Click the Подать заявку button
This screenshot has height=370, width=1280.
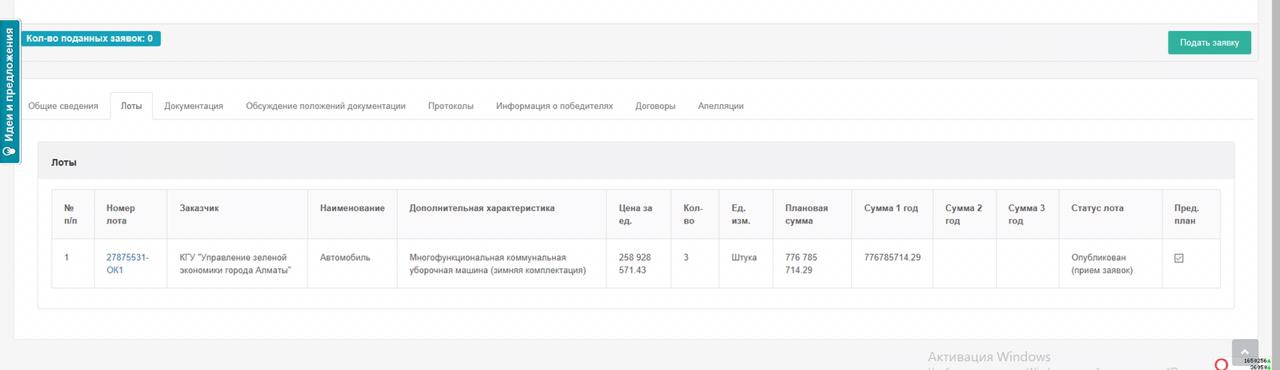[x=1209, y=42]
